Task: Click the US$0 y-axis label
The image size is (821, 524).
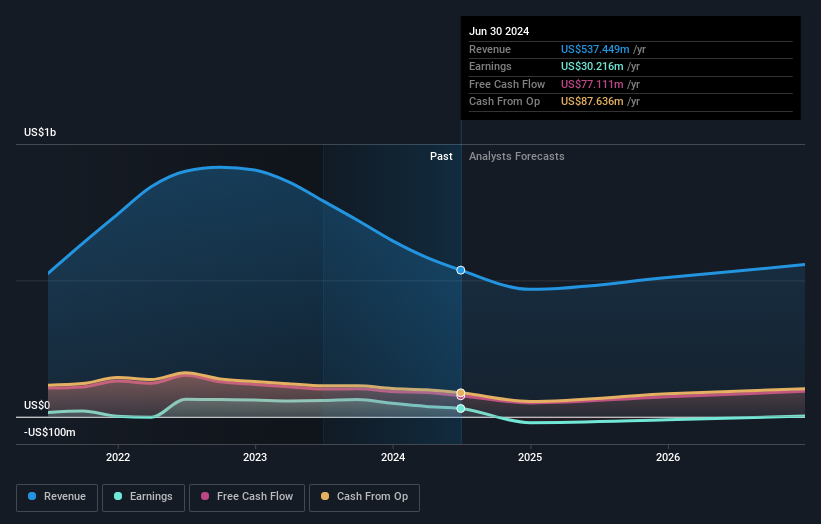Action: point(37,405)
